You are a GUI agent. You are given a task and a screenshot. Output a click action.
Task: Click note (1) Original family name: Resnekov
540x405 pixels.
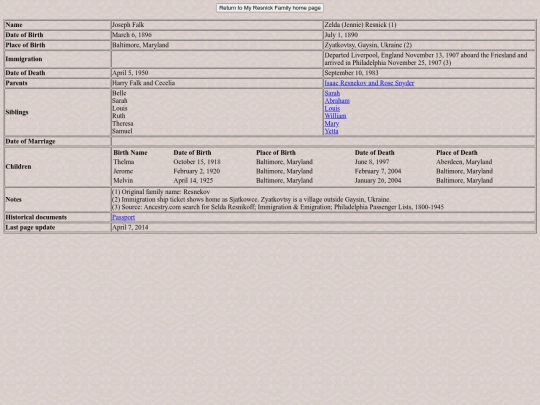click(x=161, y=192)
